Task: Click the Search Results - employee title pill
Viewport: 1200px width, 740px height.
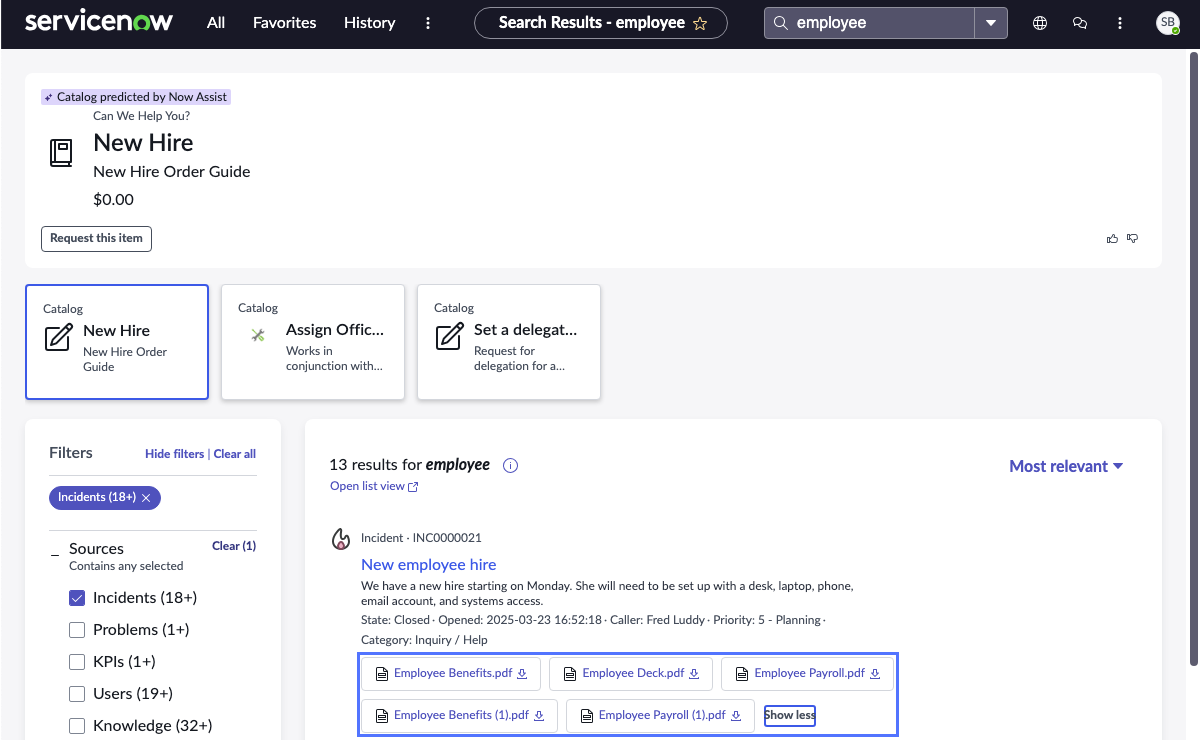Action: [601, 23]
